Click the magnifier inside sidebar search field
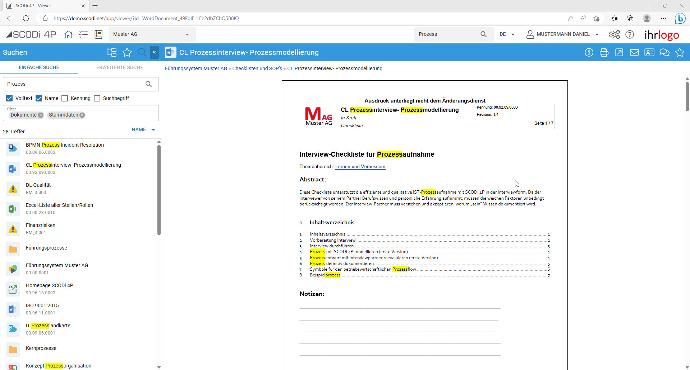 point(149,84)
